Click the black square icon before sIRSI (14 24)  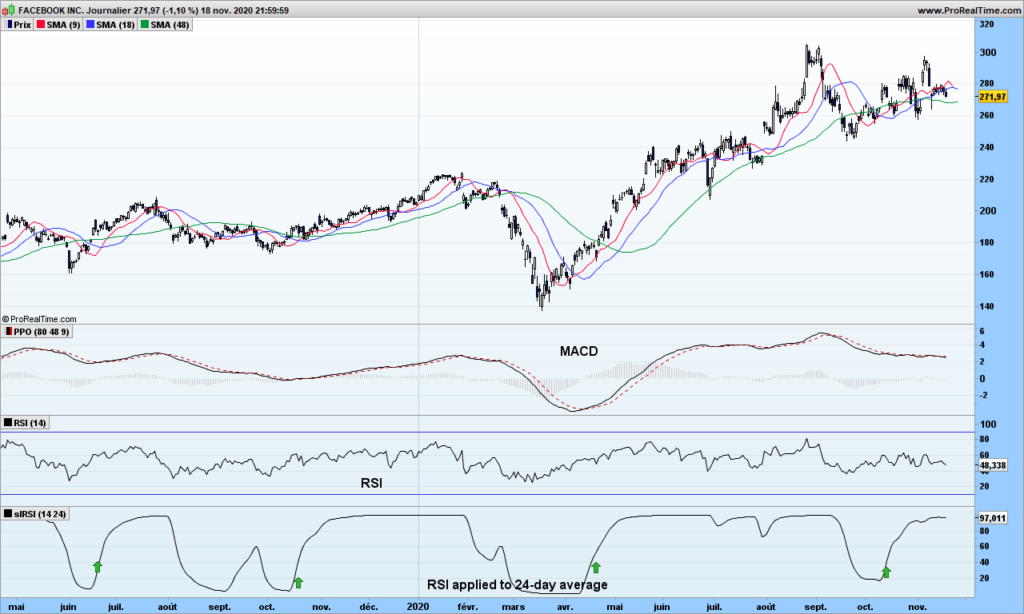8,515
